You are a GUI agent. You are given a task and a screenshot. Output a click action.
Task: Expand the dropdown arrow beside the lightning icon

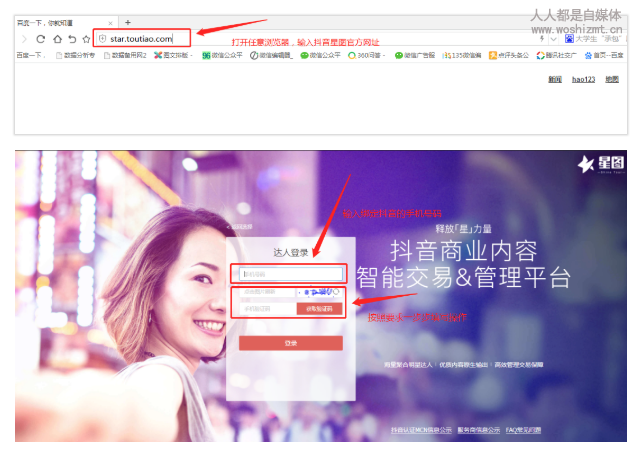(x=553, y=39)
